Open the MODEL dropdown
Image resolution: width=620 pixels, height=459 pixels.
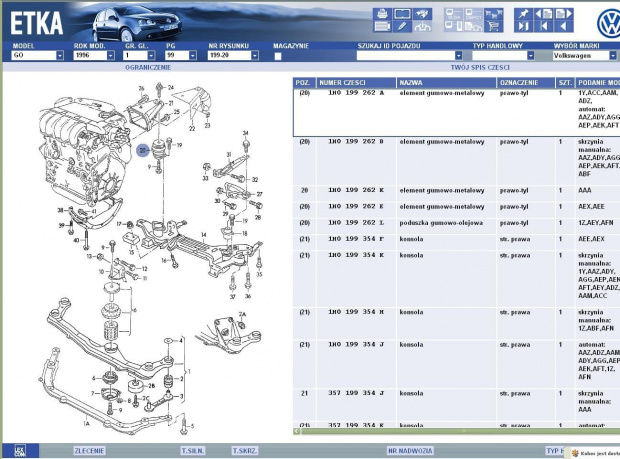pyautogui.click(x=60, y=55)
